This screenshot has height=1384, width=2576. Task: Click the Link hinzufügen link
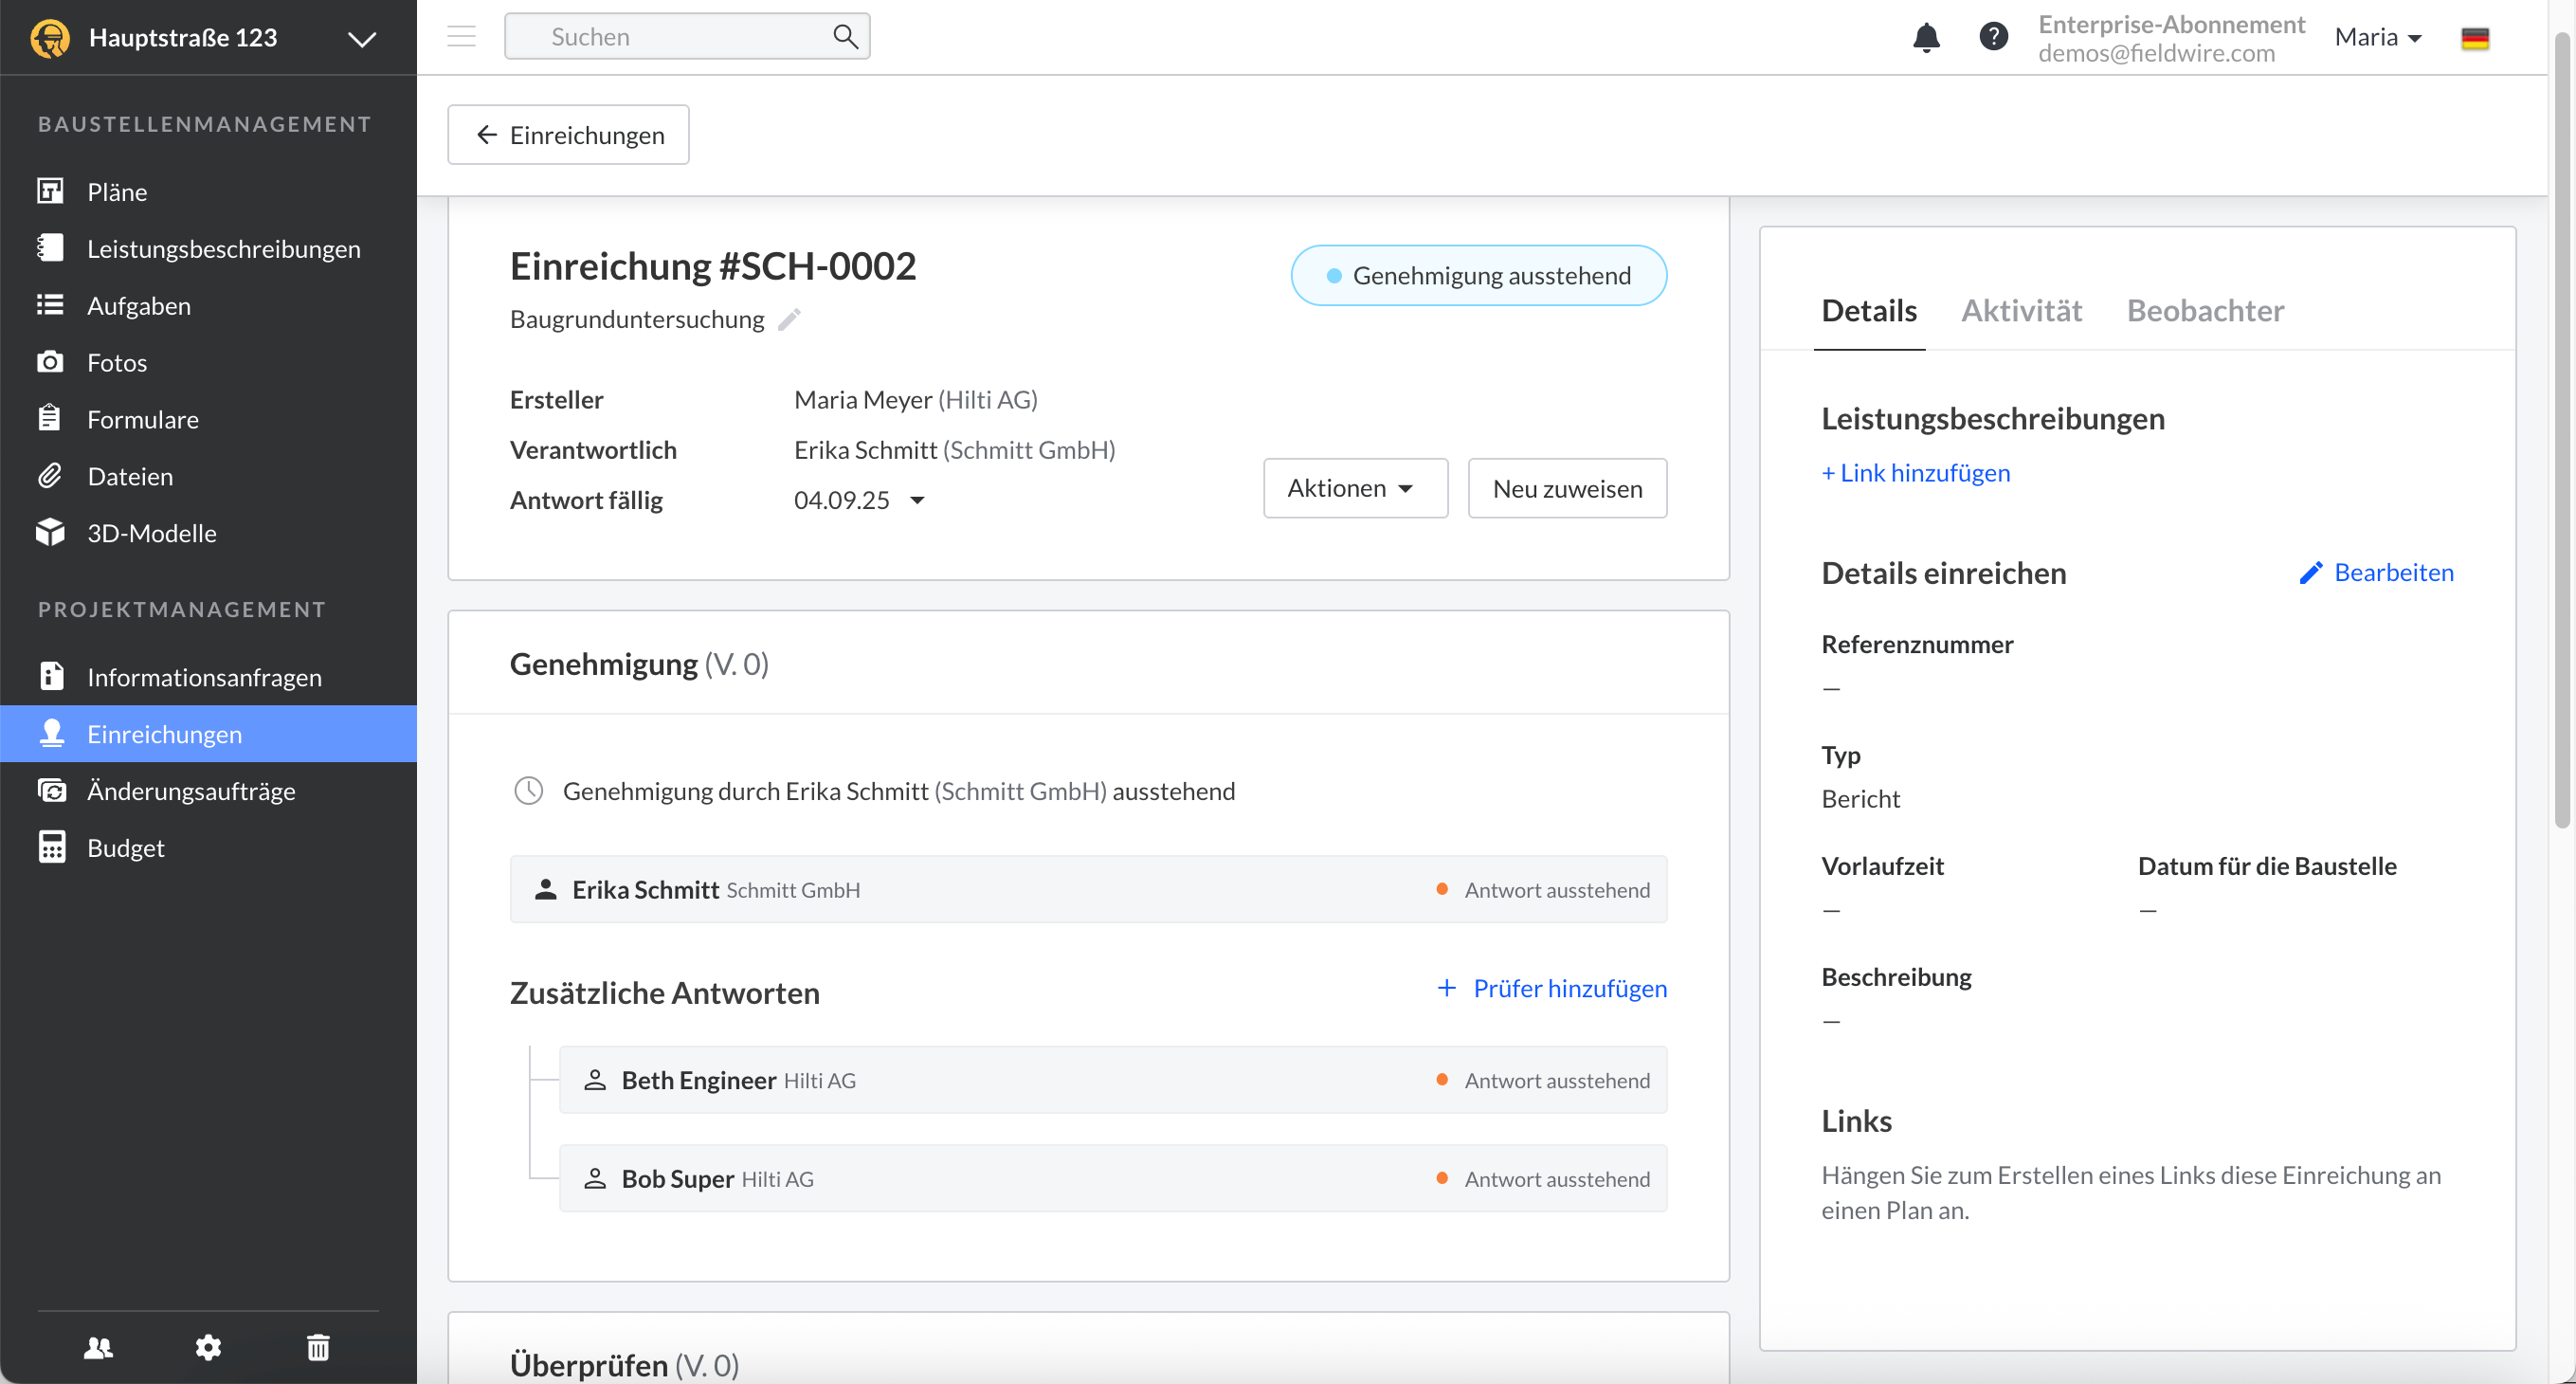coord(1915,473)
